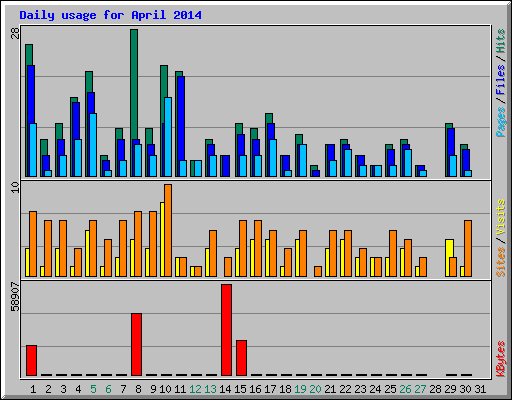Screen dimensions: 512x400
Task: Click day 8 on the x-axis
Action: tap(138, 389)
